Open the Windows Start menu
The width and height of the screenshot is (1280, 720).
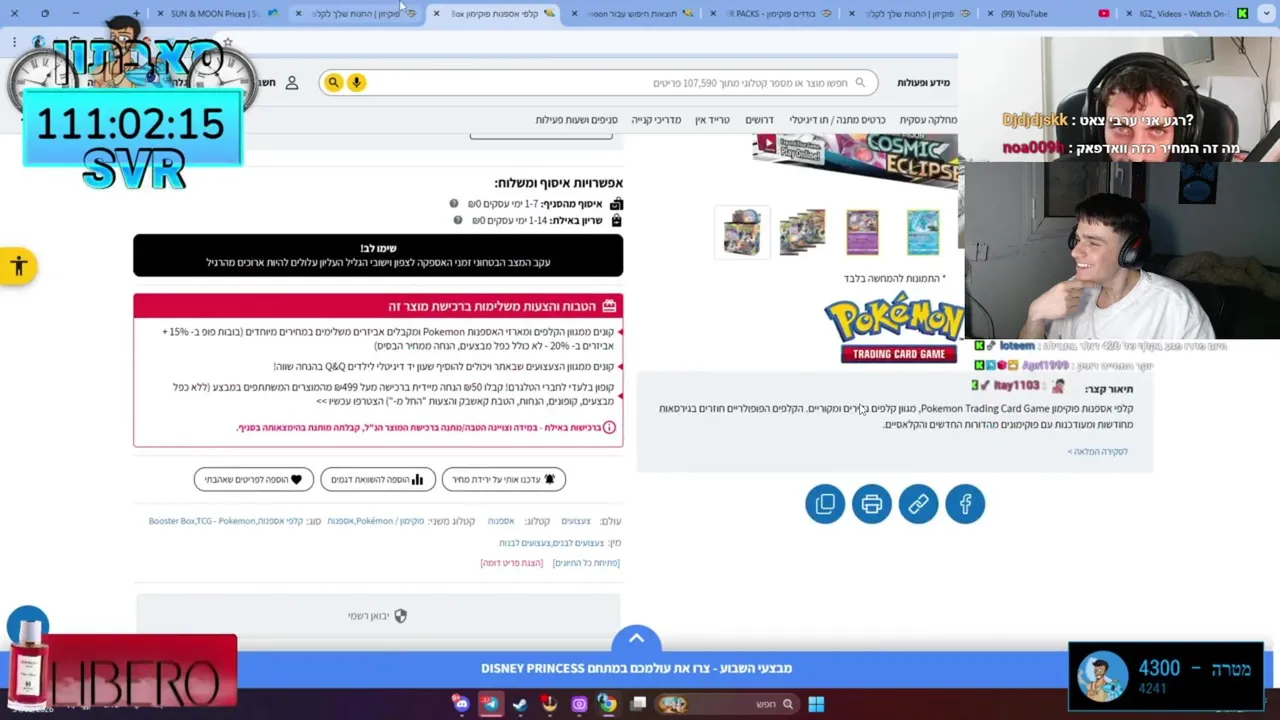[816, 704]
